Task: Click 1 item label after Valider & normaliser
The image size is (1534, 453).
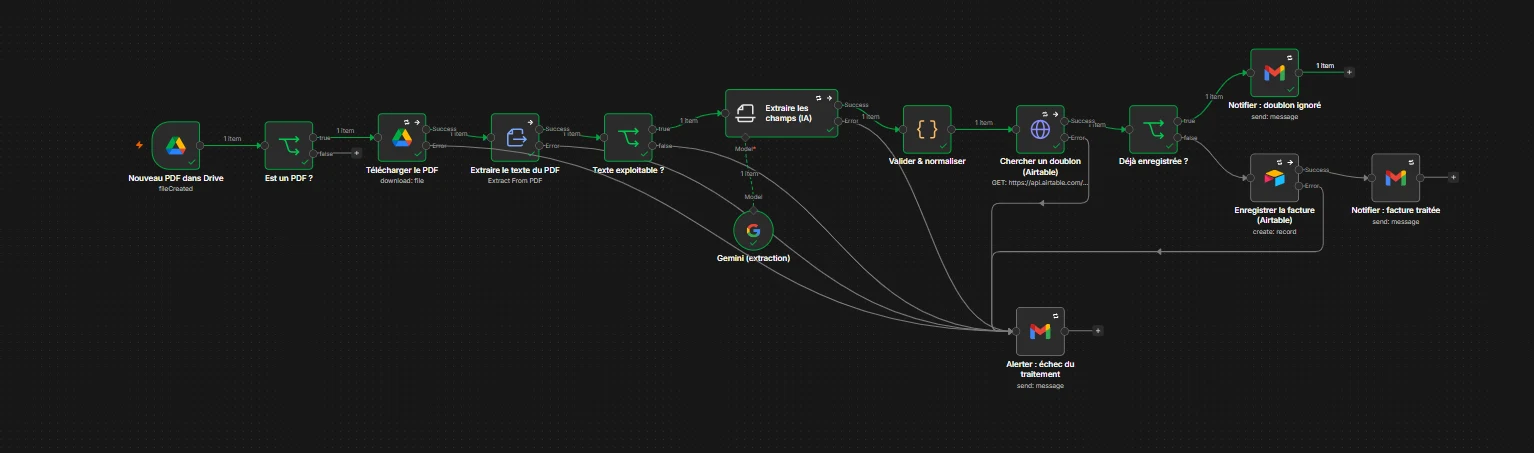Action: 983,122
